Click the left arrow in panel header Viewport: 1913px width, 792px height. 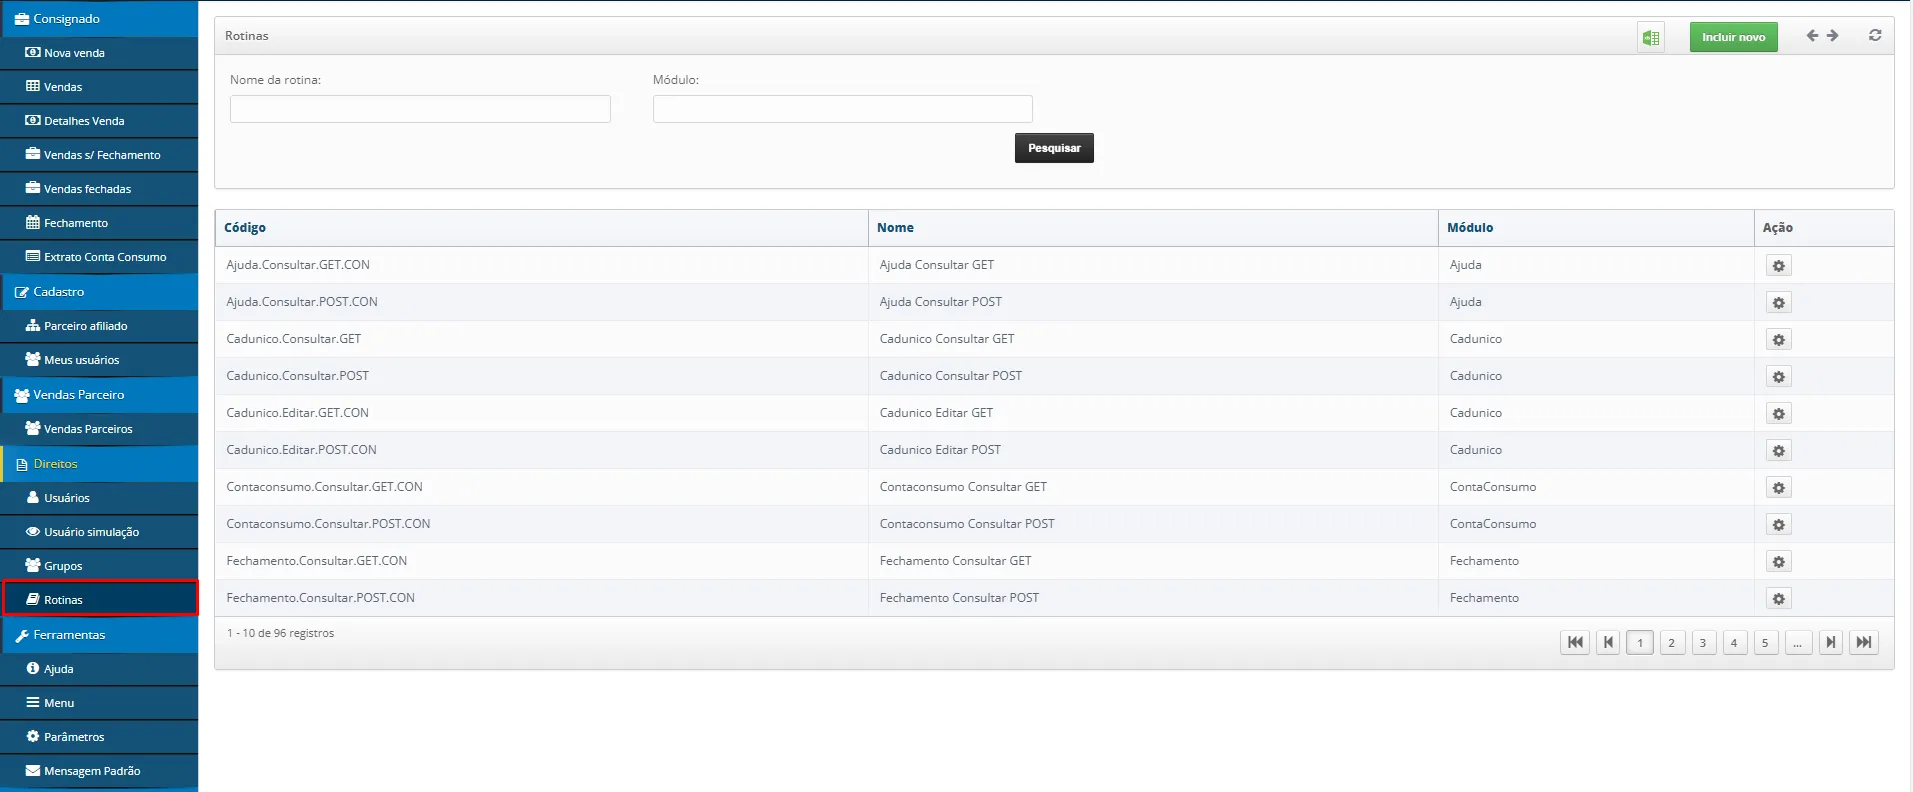coord(1812,36)
